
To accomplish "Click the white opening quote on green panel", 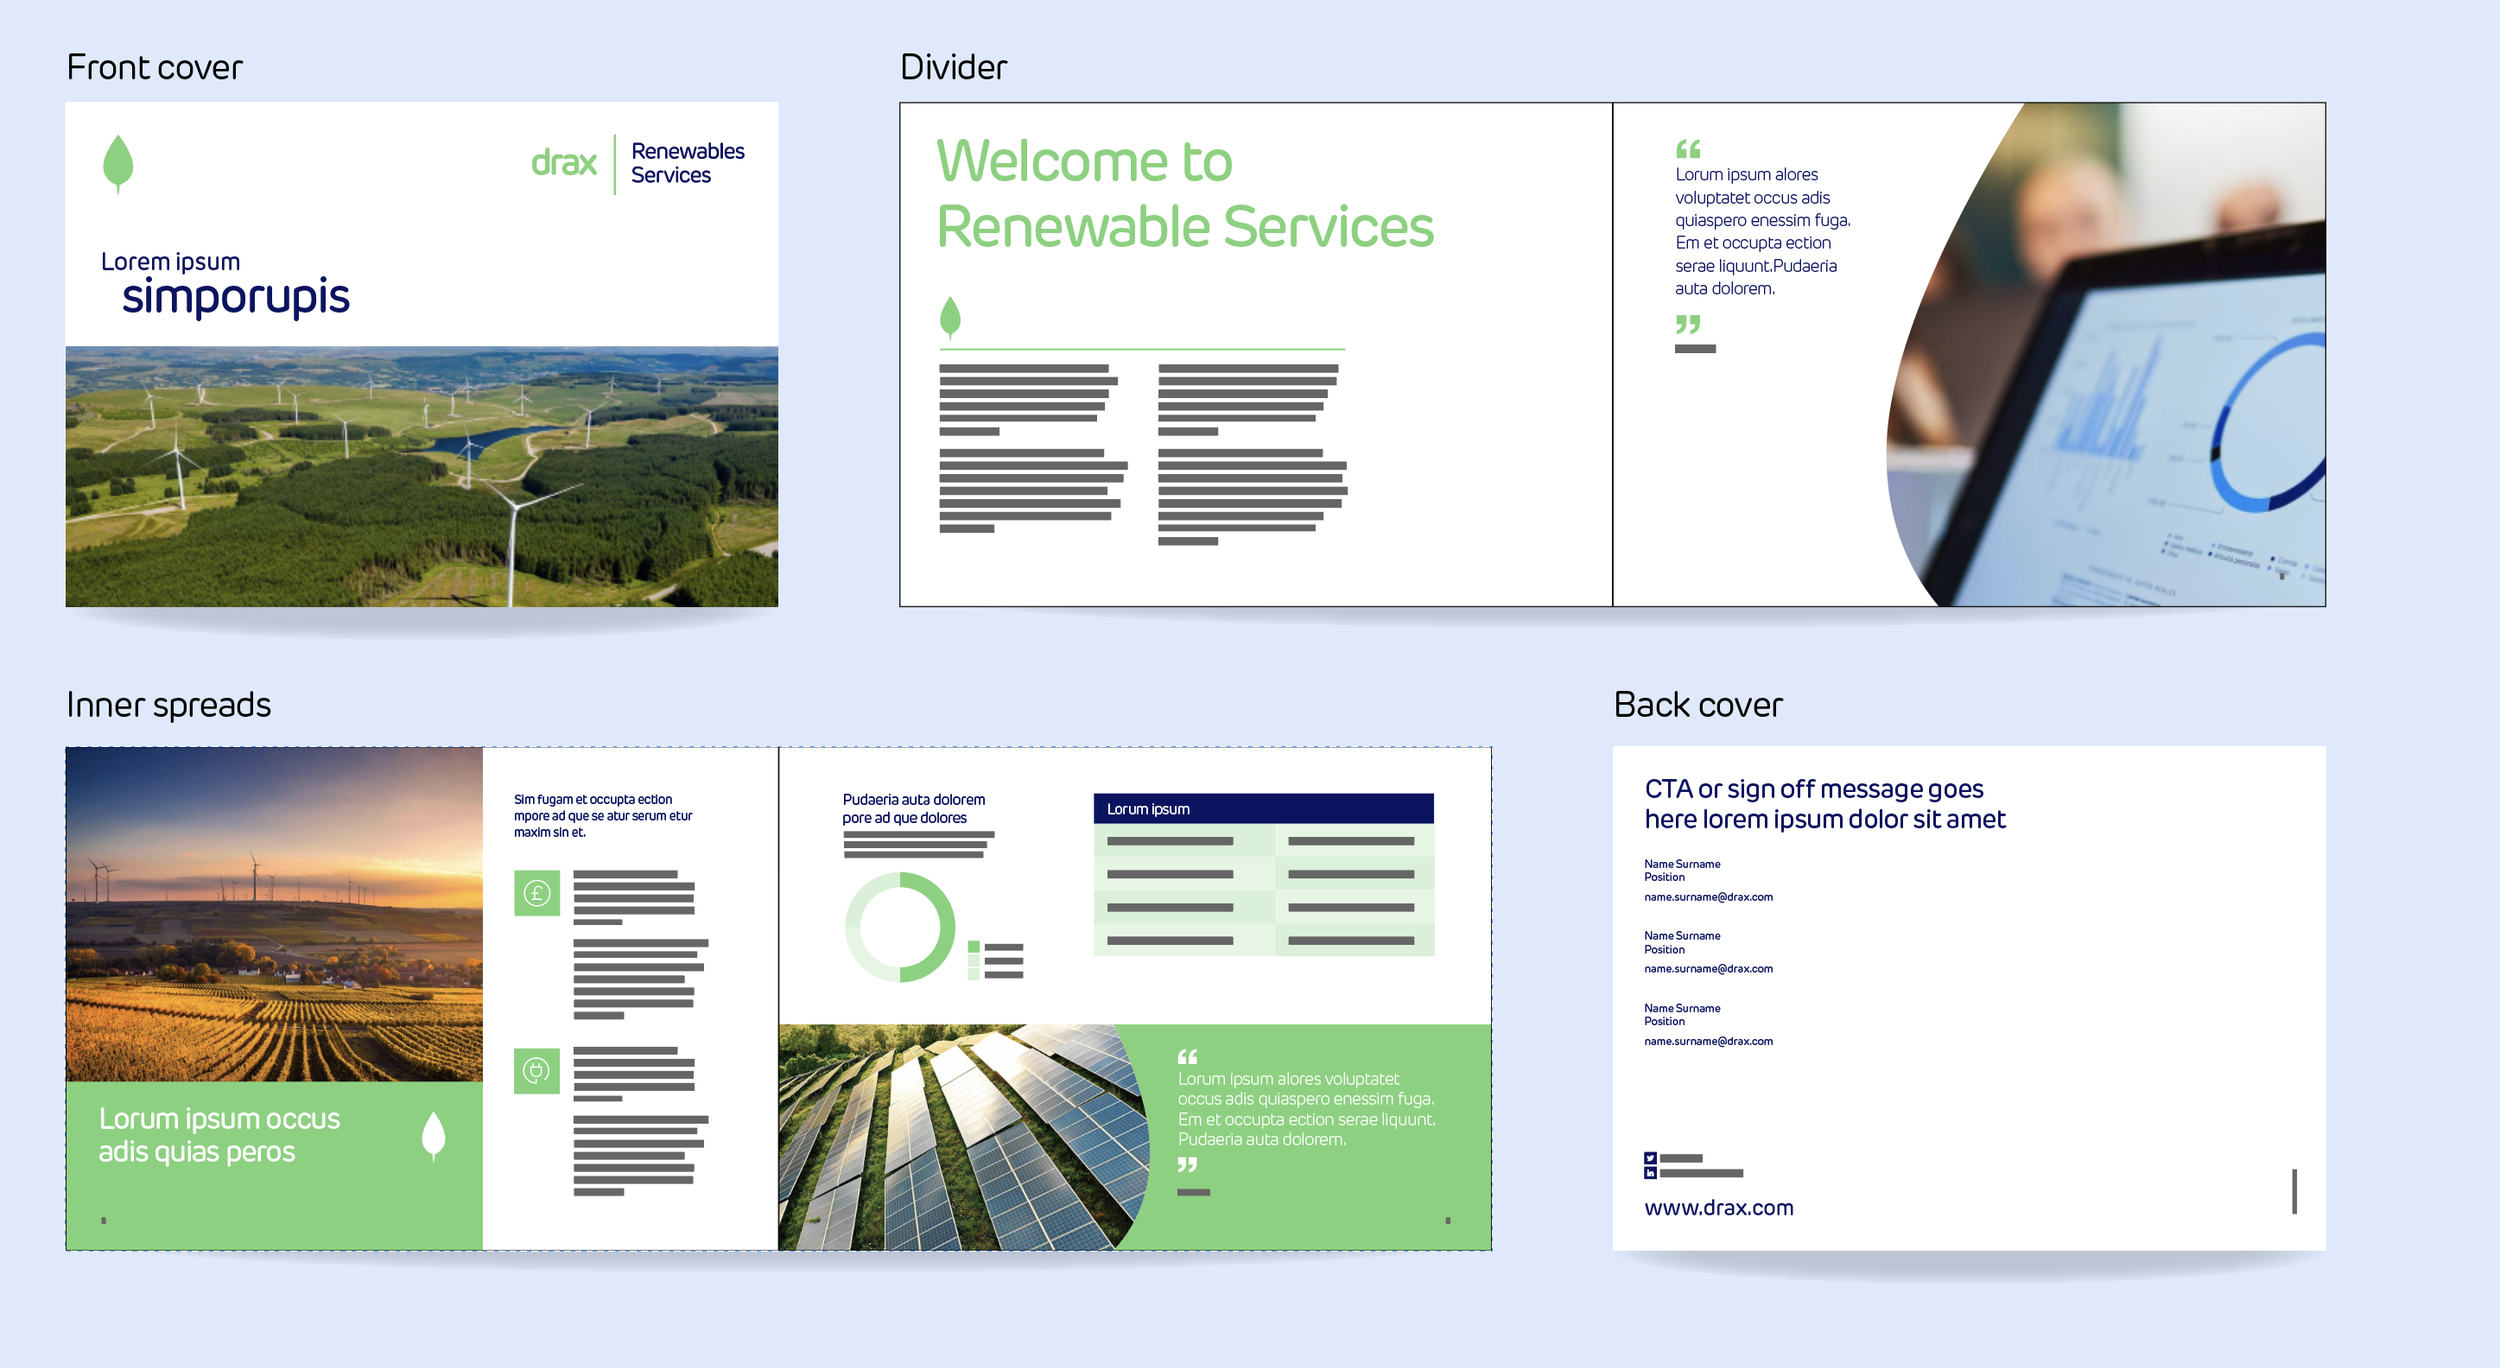I will pyautogui.click(x=1187, y=1057).
